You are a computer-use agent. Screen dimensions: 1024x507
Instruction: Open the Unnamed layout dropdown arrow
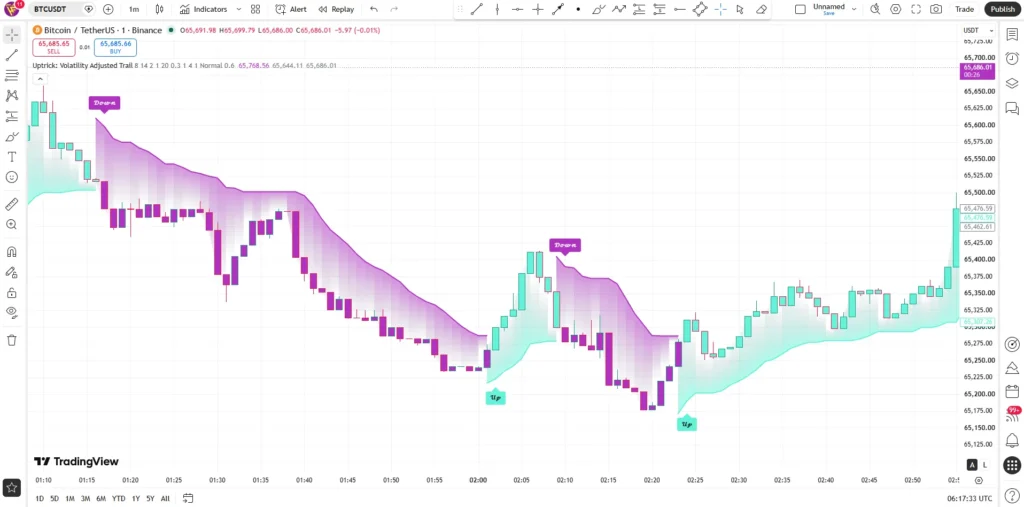pos(854,9)
